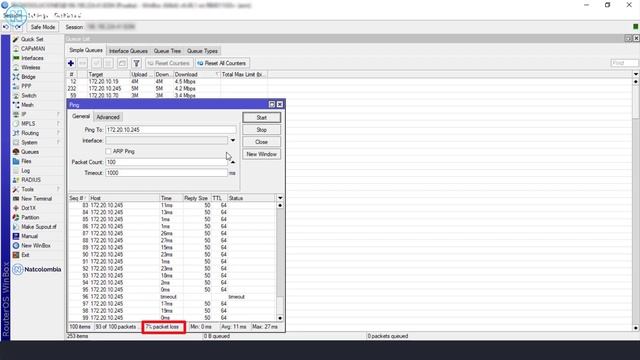The width and height of the screenshot is (640, 360).
Task: Open the Bridge section
Action: click(x=28, y=77)
